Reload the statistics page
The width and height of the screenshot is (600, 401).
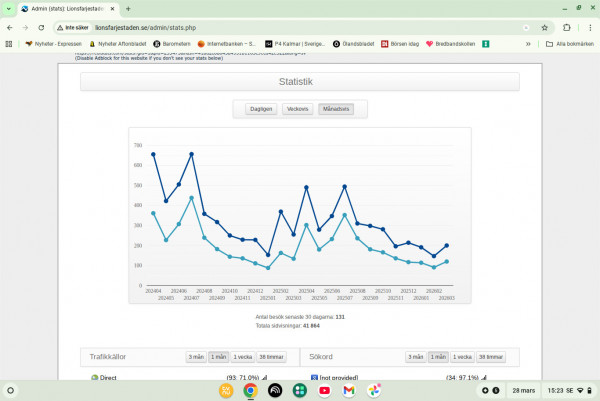[x=41, y=27]
